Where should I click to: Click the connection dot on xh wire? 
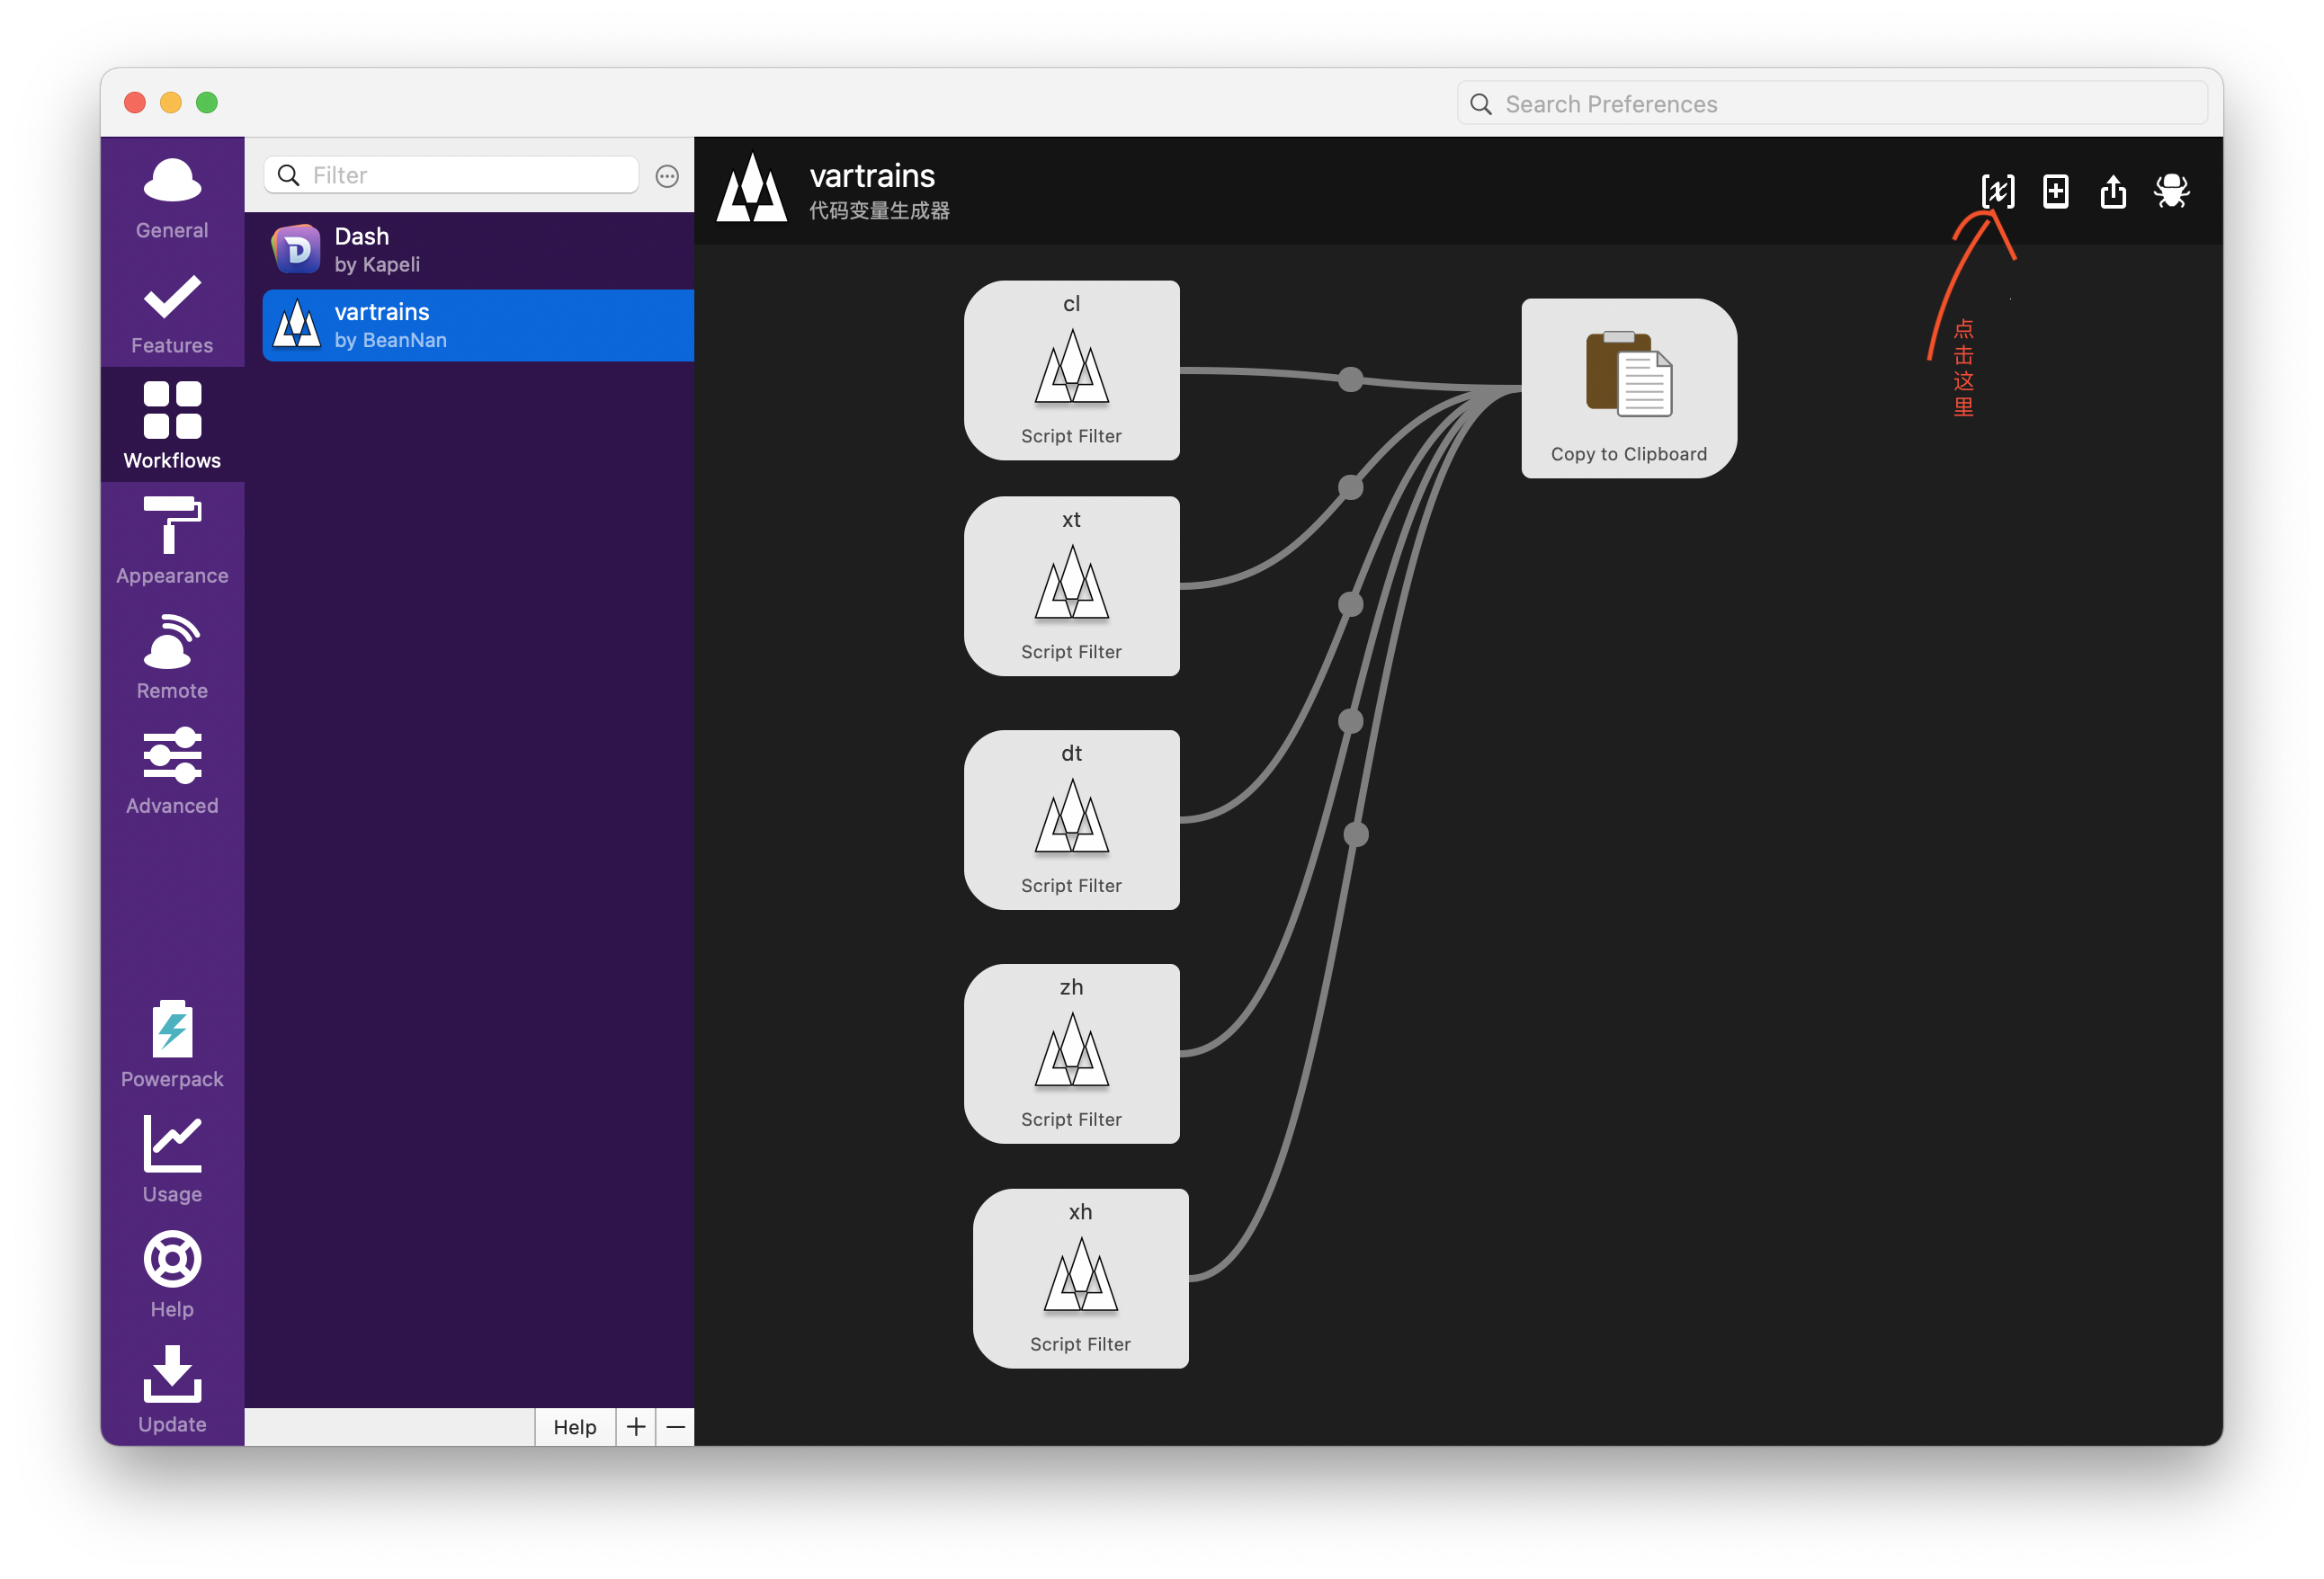(1356, 834)
